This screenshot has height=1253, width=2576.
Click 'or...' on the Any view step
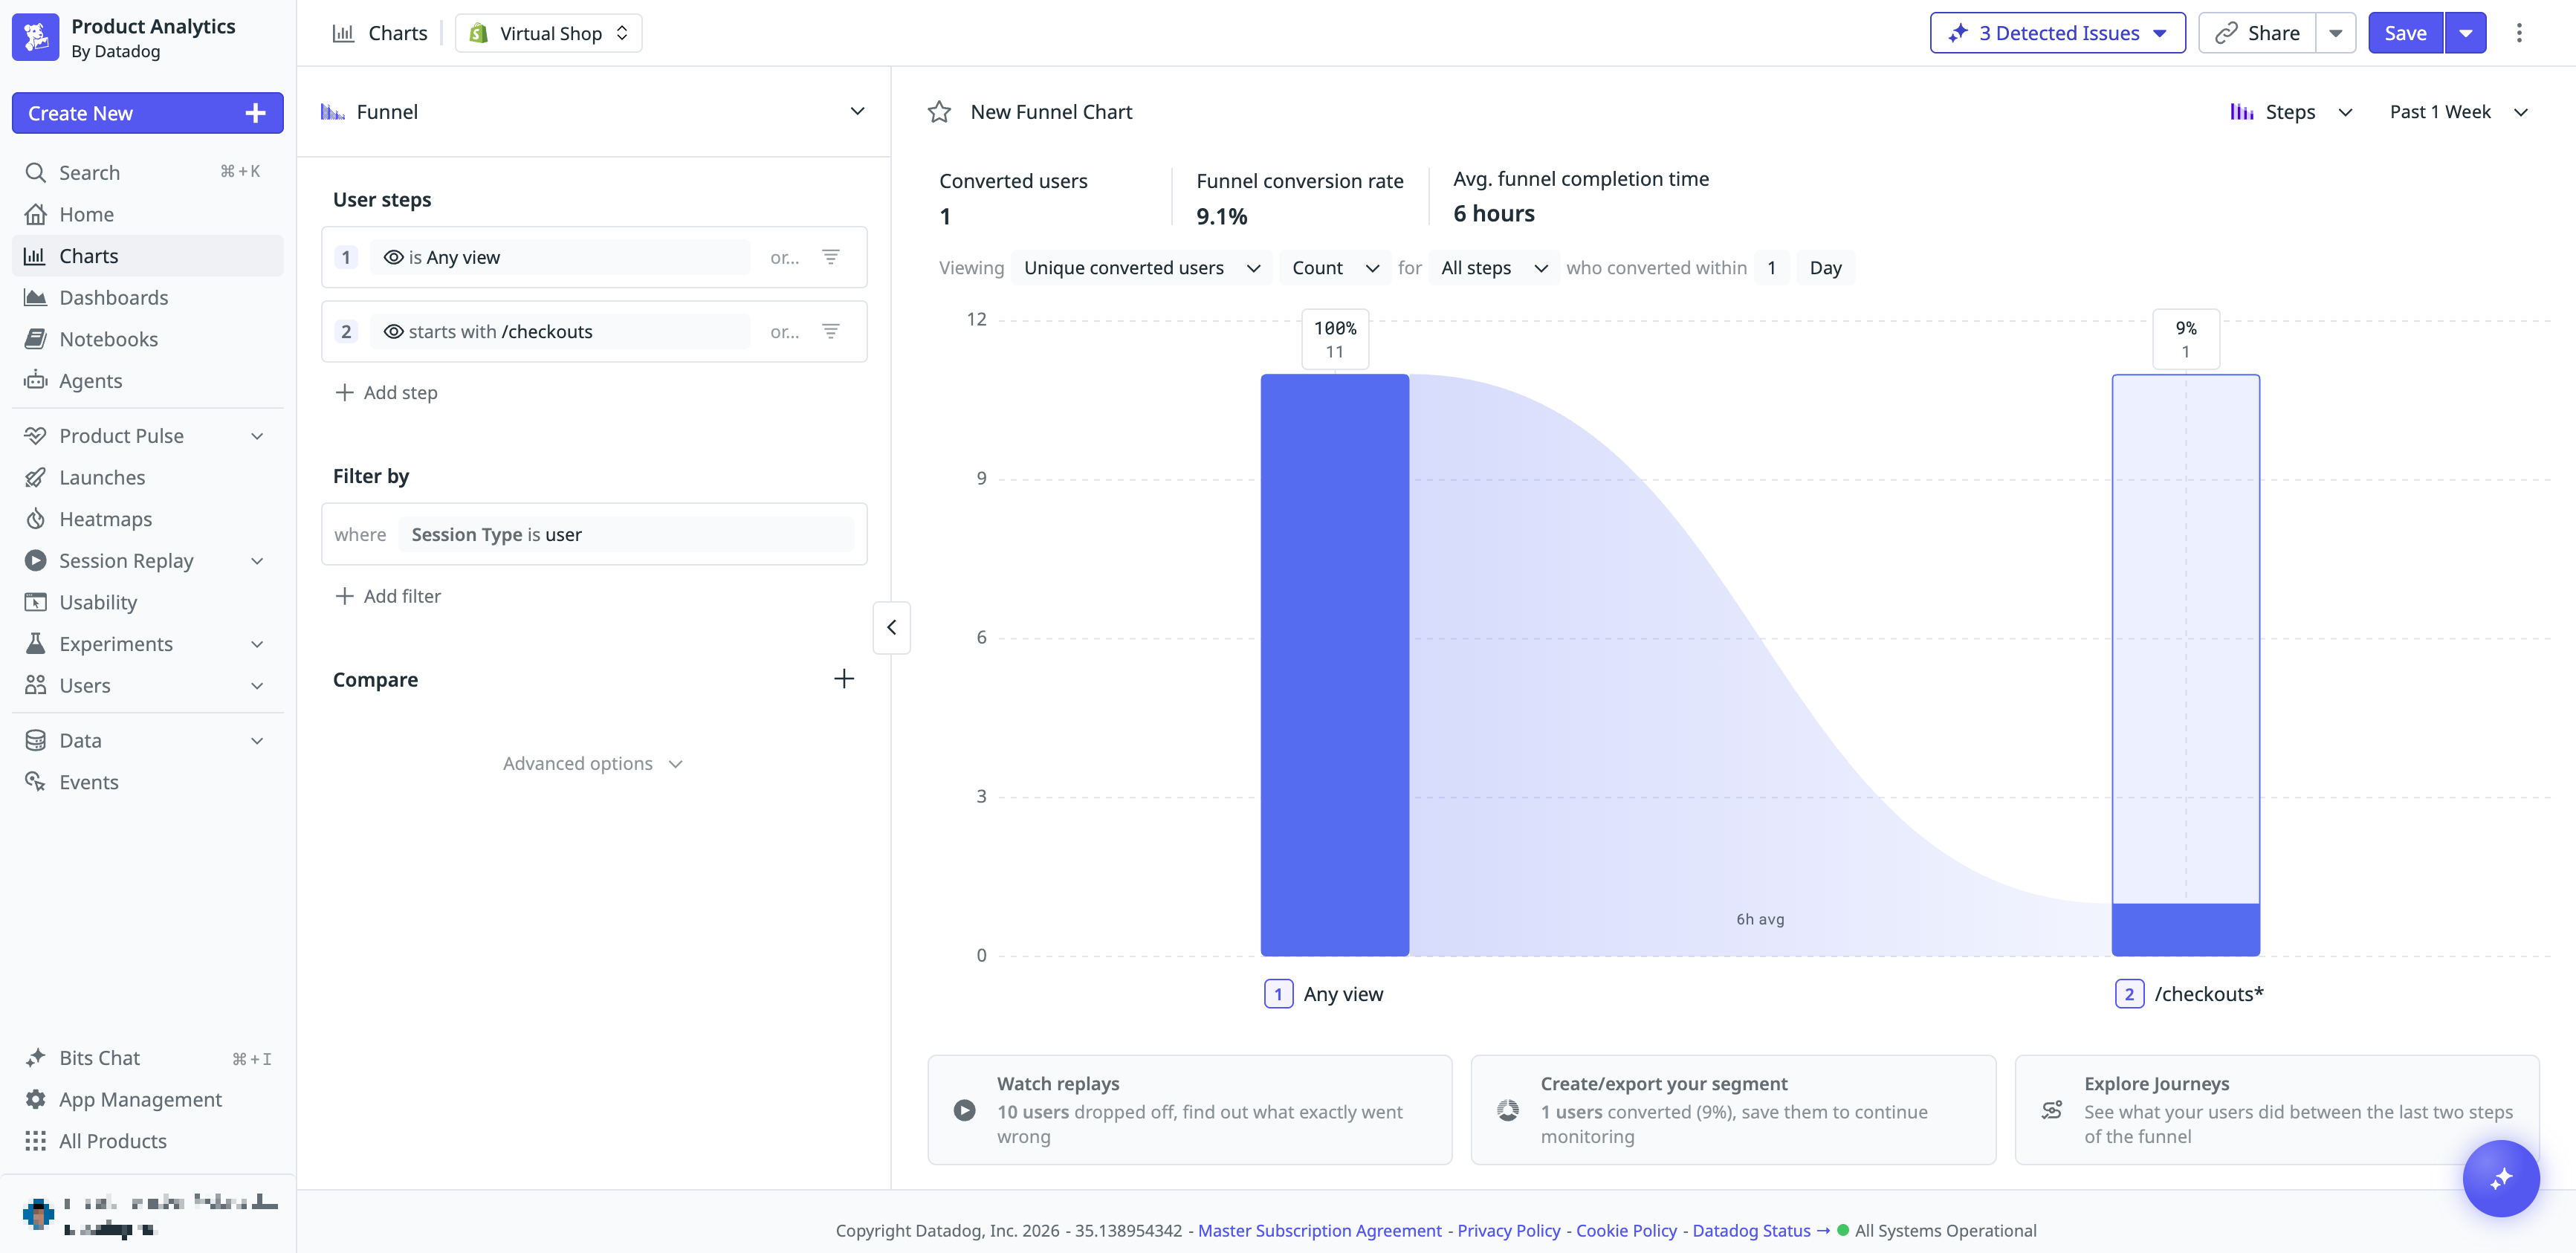(x=785, y=258)
